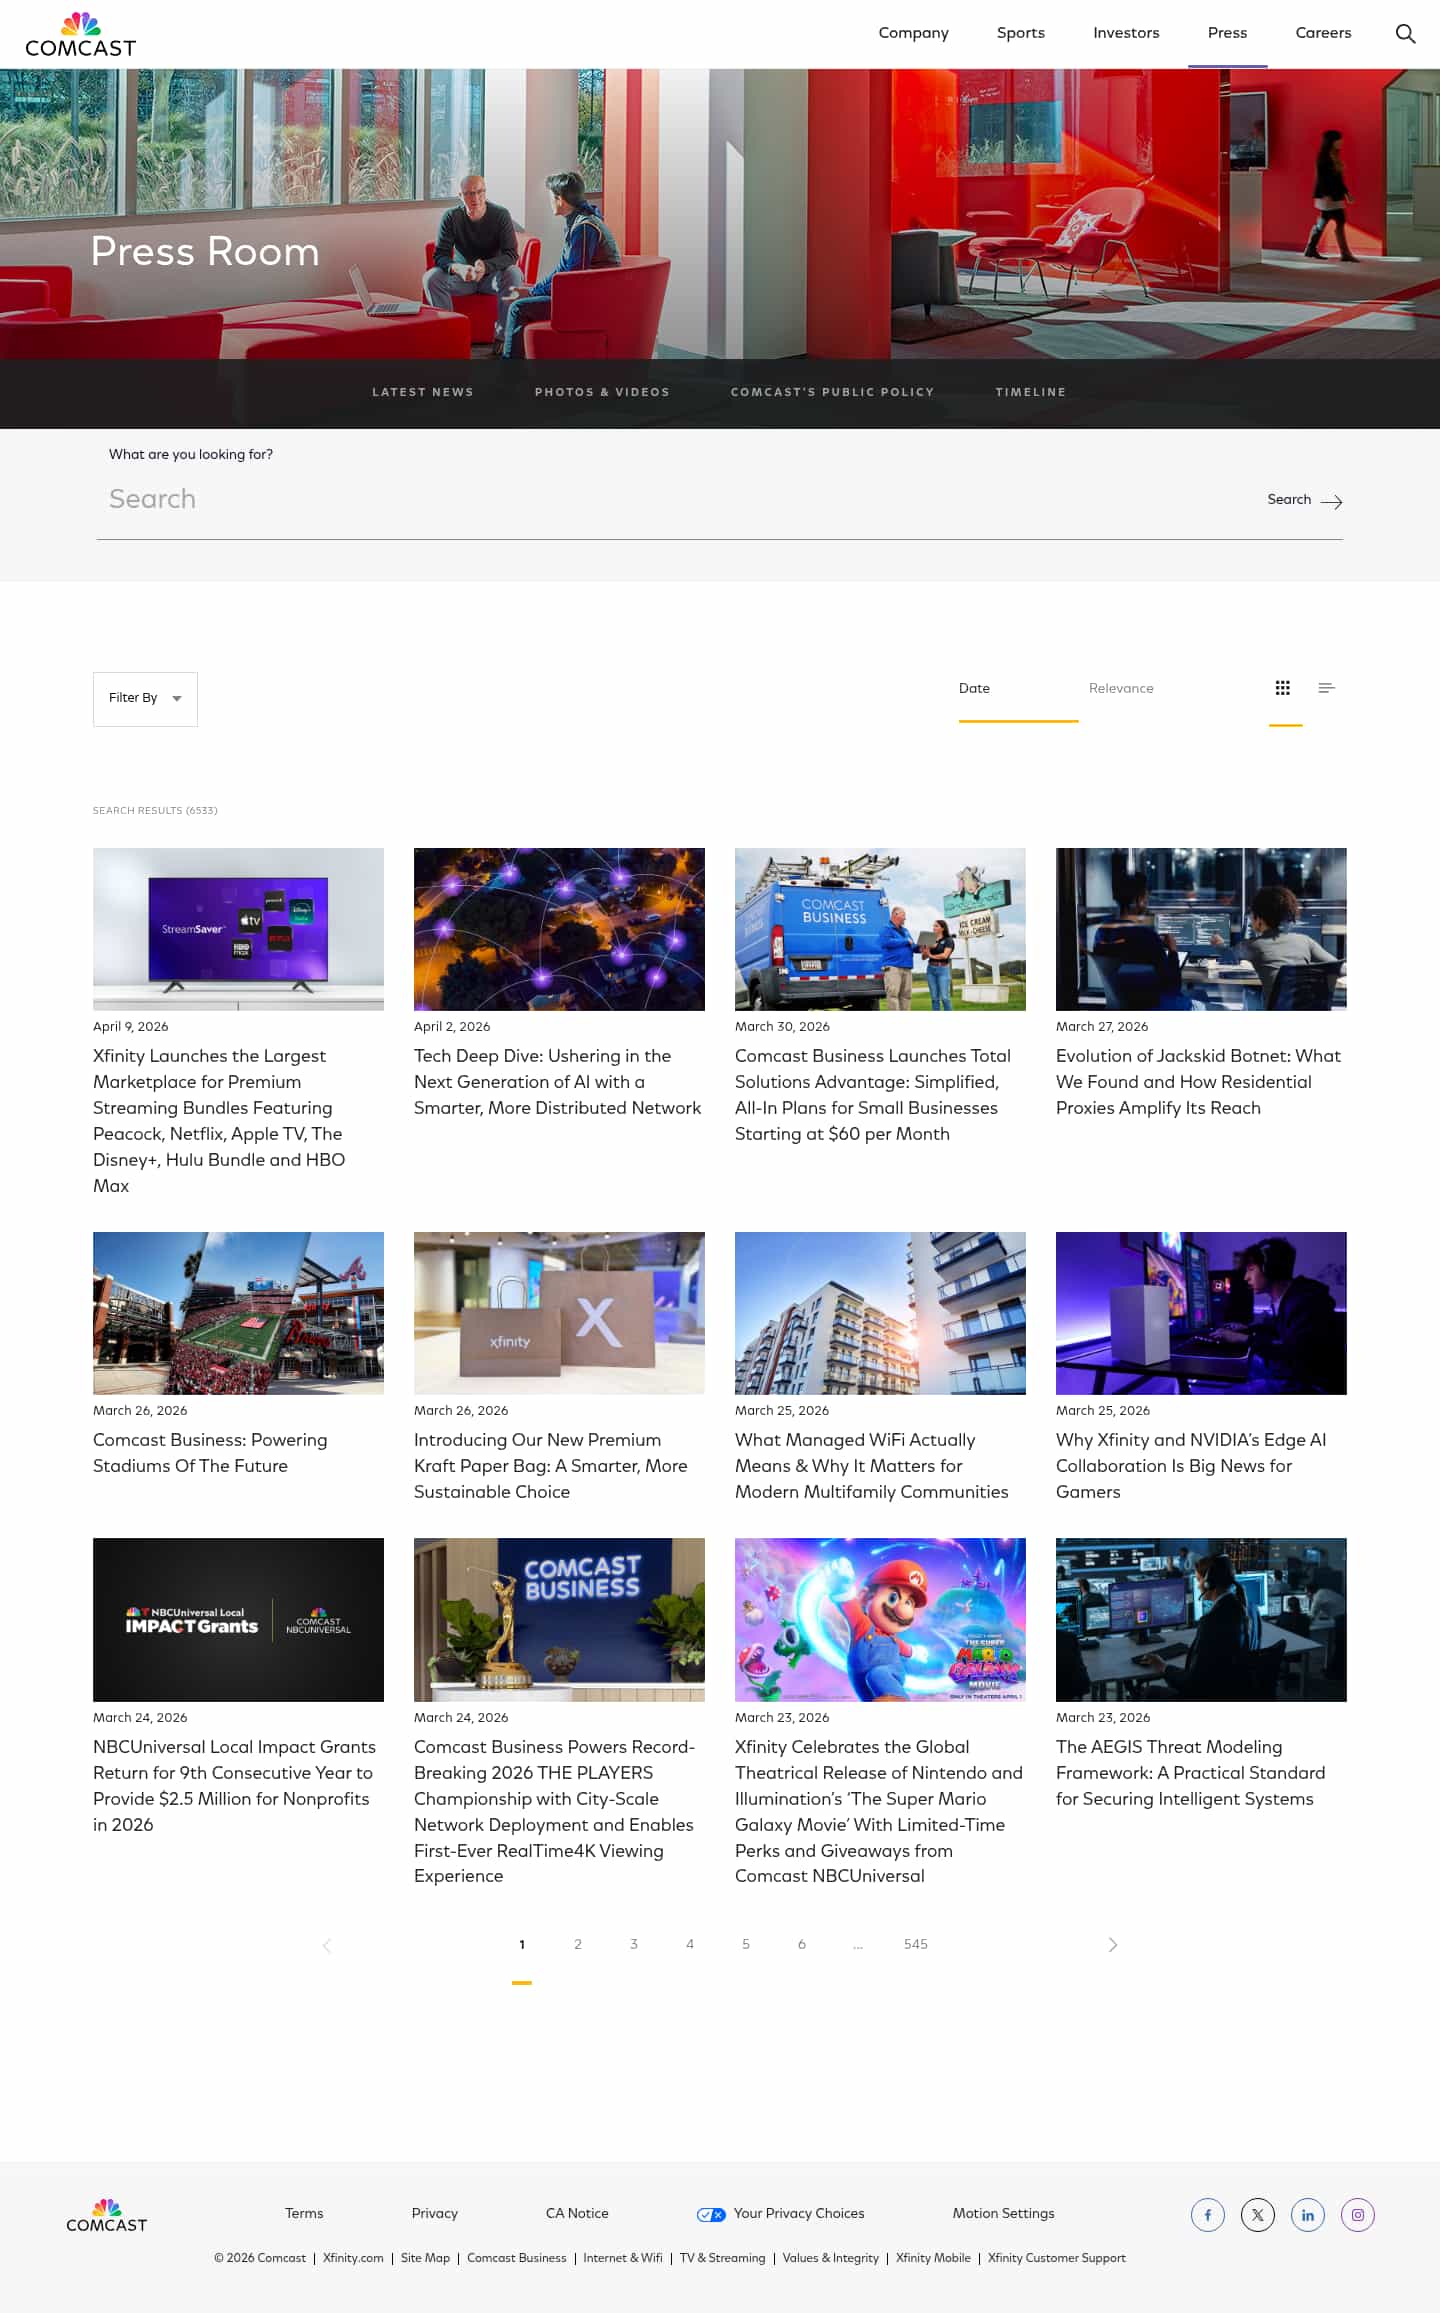This screenshot has height=2313, width=1440.
Task: Open Premium Kraft Paper Bag article
Action: coord(551,1466)
